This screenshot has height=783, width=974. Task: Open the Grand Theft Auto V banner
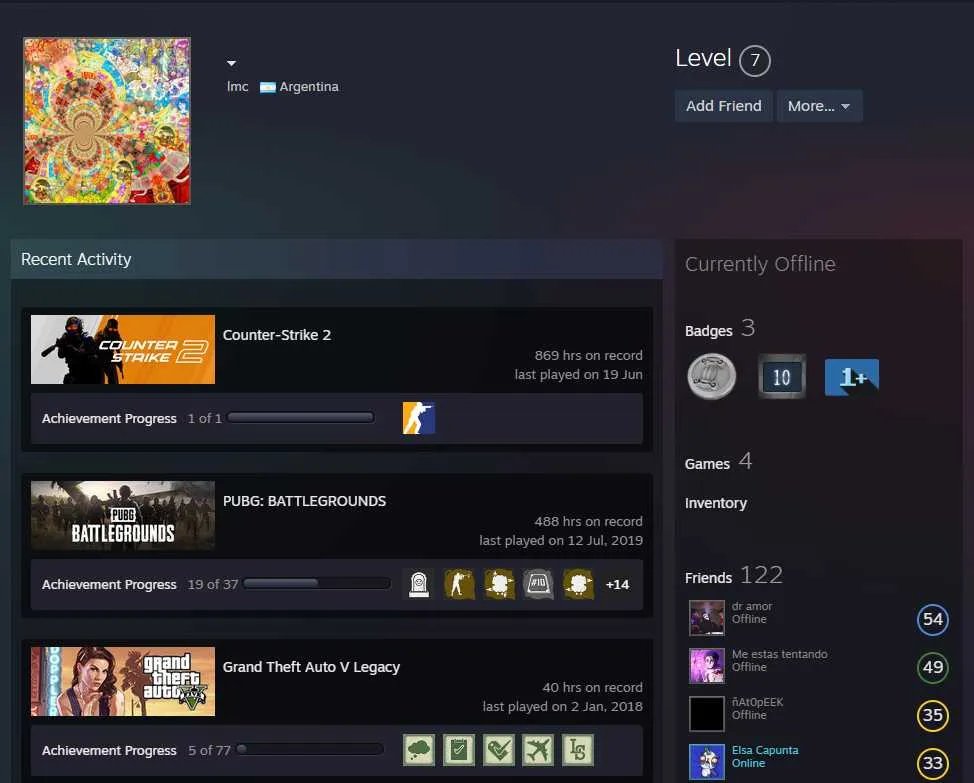123,681
